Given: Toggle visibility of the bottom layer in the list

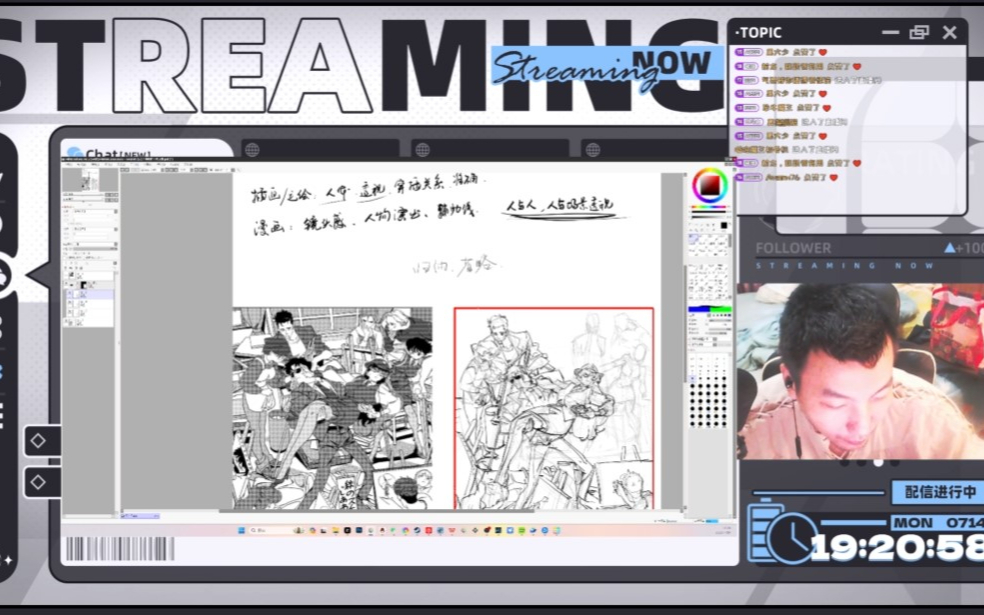Looking at the screenshot, I should coord(67,322).
